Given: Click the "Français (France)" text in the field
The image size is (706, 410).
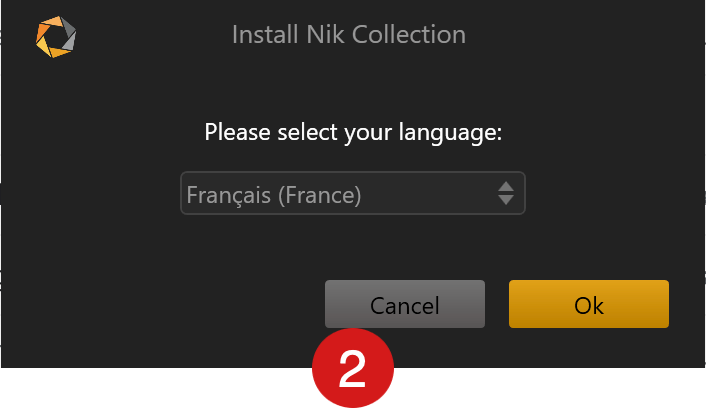Looking at the screenshot, I should coord(274,195).
